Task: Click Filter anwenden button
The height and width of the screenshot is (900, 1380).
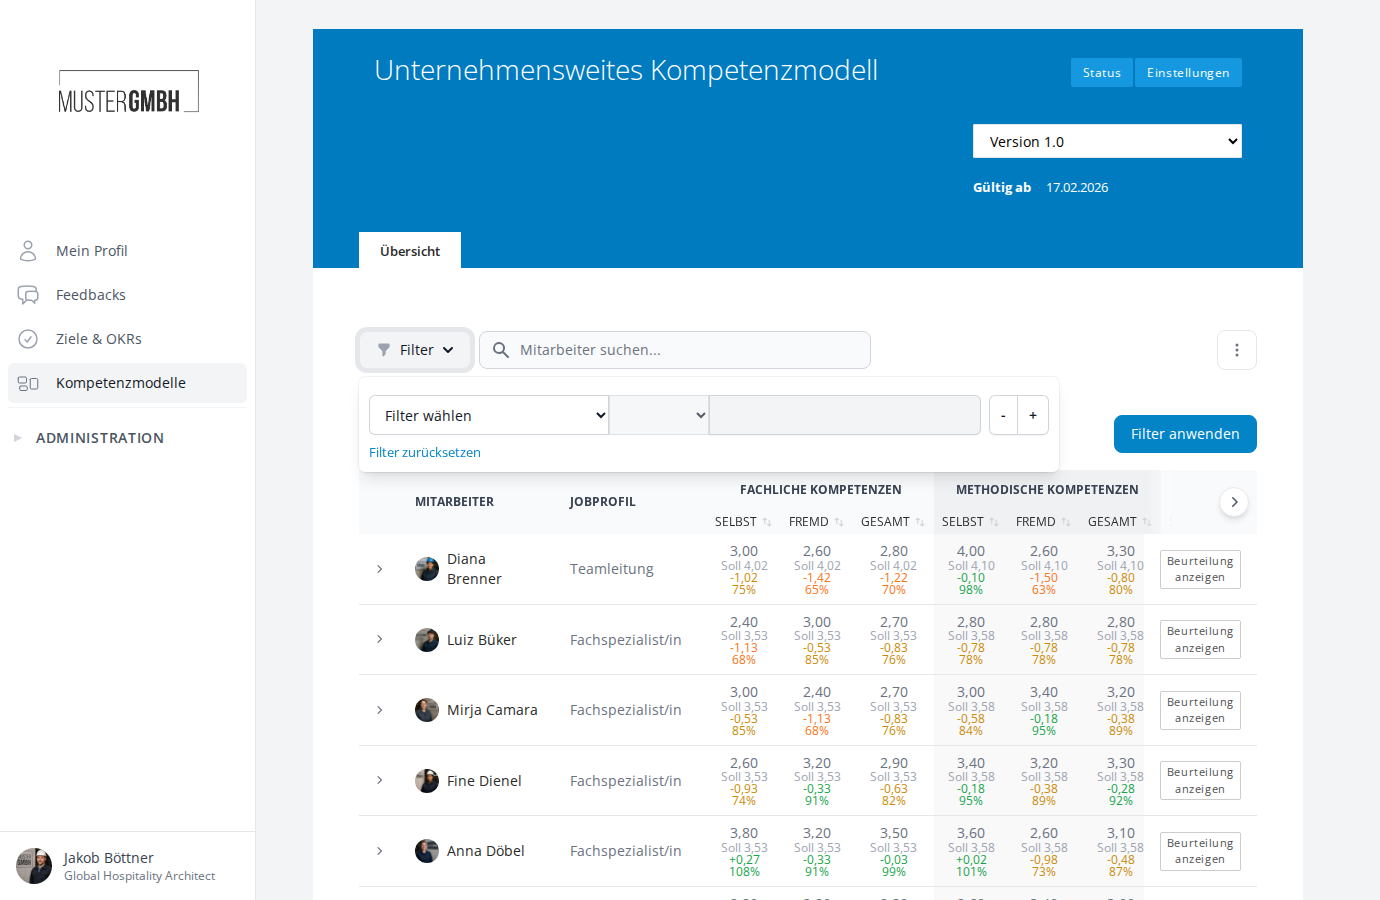Action: (x=1185, y=434)
